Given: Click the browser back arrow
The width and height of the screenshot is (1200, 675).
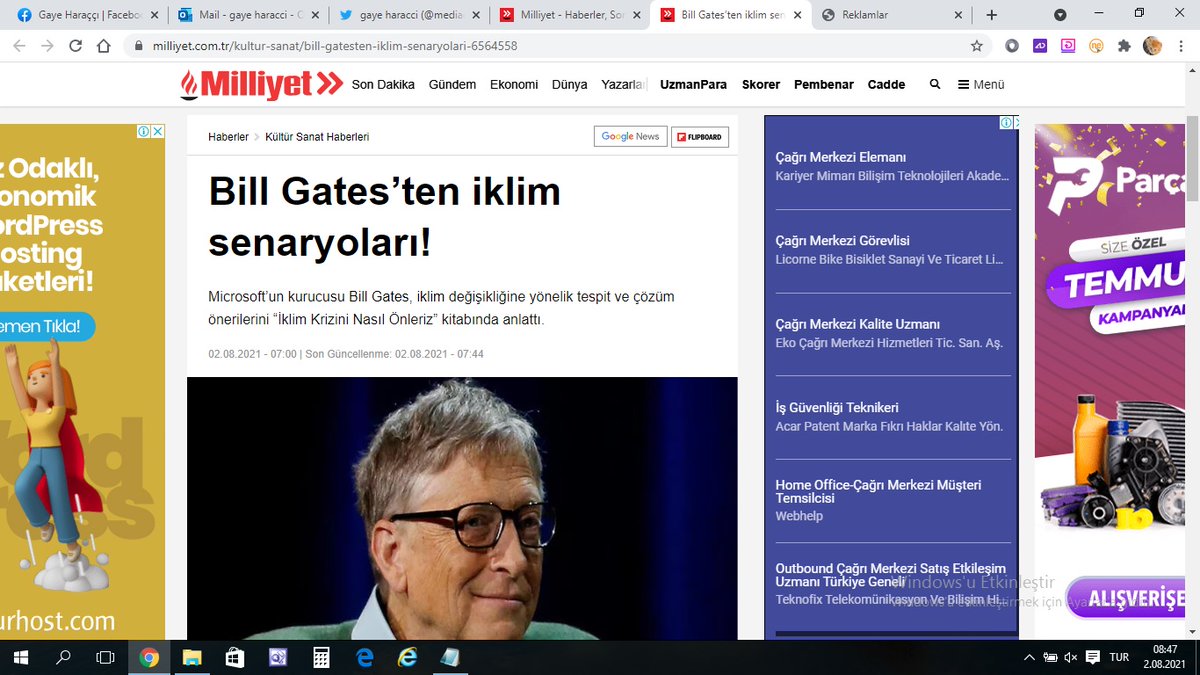Looking at the screenshot, I should pos(19,46).
